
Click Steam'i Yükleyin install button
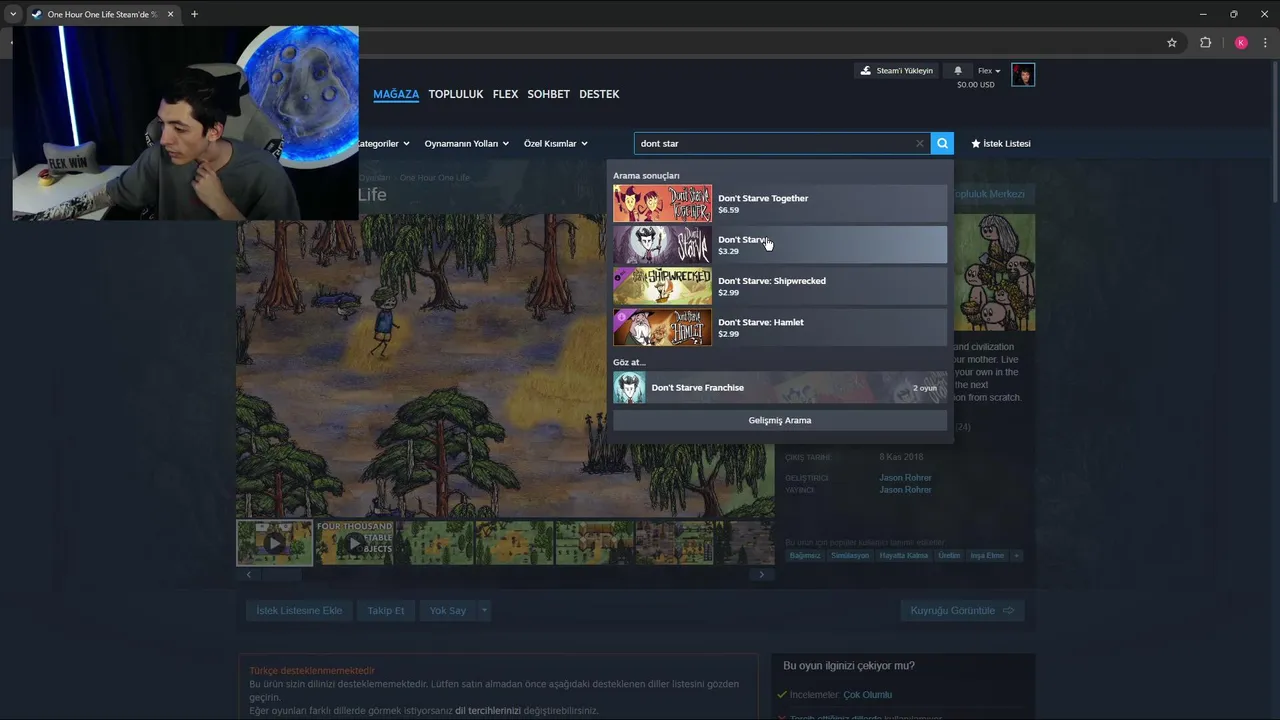pyautogui.click(x=897, y=71)
